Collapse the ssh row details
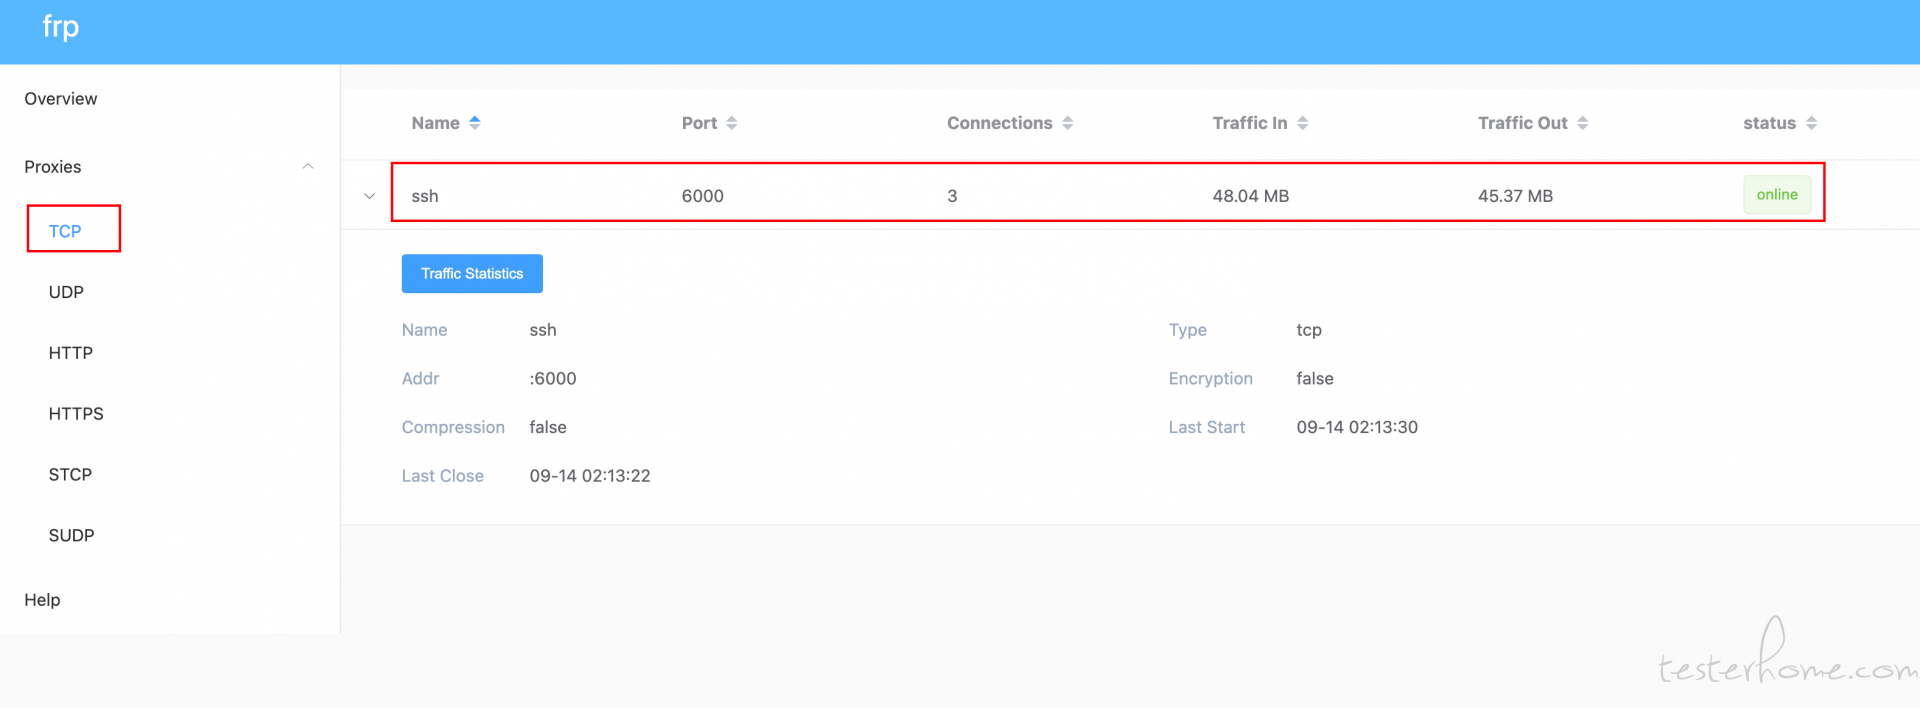Screen dimensions: 1920x708 (x=369, y=196)
